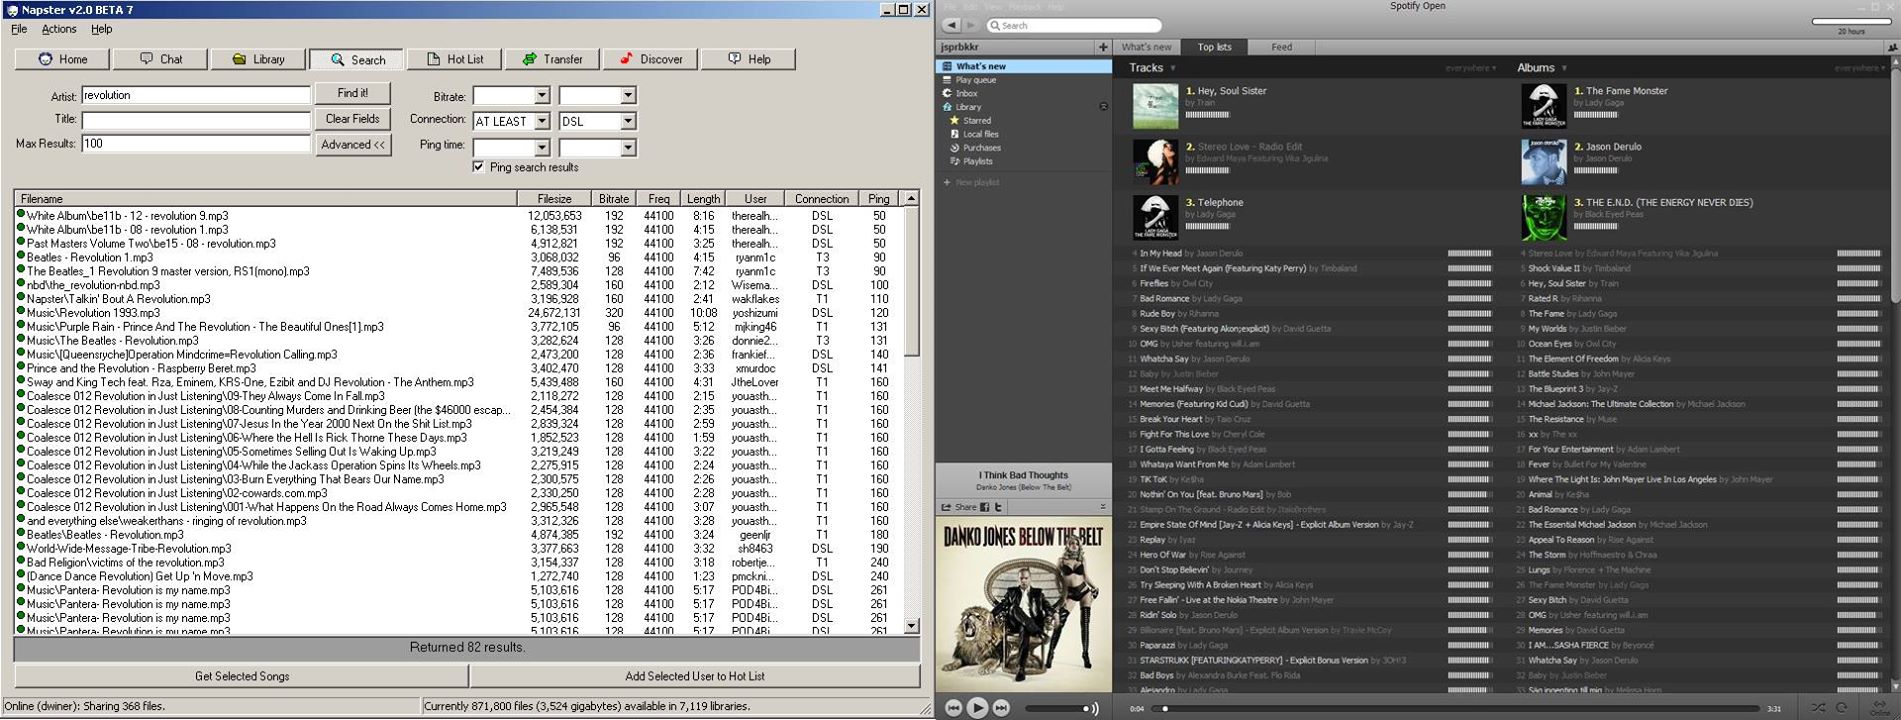Click Napster's Help toolbar button
Image resolution: width=1901 pixels, height=720 pixels.
tap(748, 59)
